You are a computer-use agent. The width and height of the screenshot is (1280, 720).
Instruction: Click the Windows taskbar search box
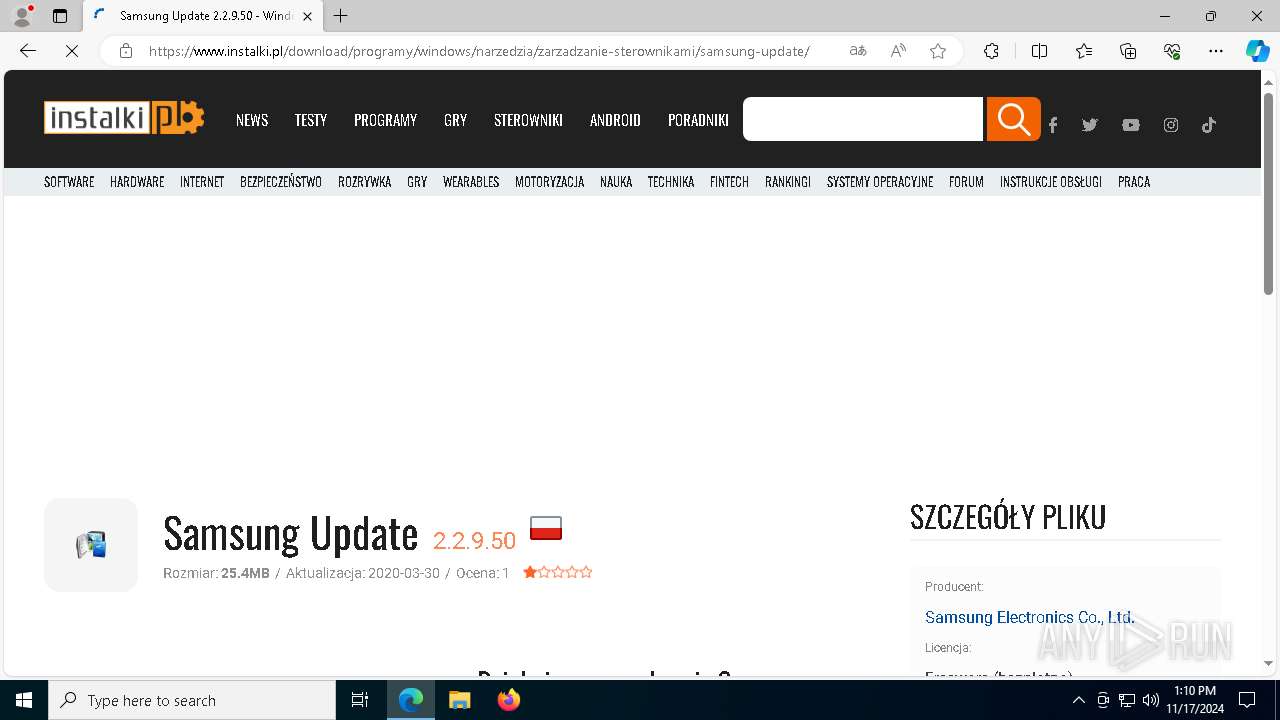(192, 700)
